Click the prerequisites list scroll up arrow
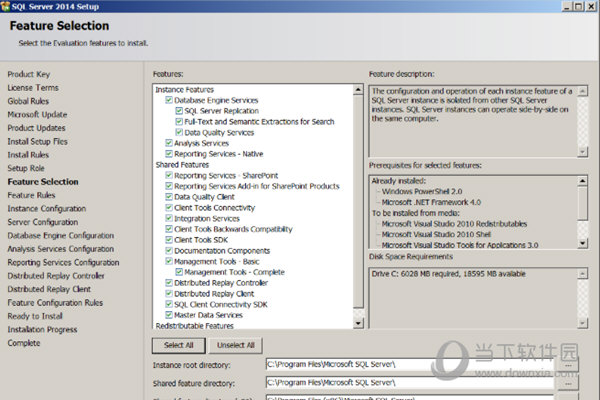Image resolution: width=600 pixels, height=400 pixels. pos(582,181)
